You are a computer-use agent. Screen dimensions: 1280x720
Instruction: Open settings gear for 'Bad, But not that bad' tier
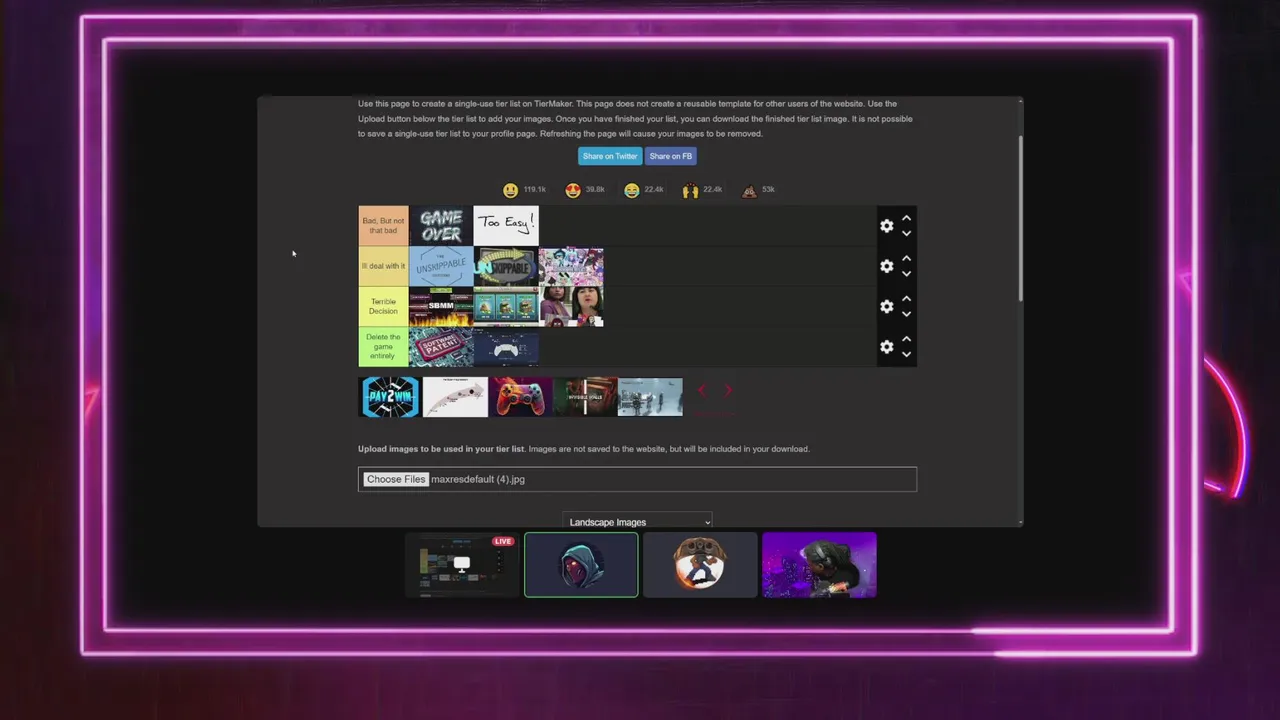[886, 226]
